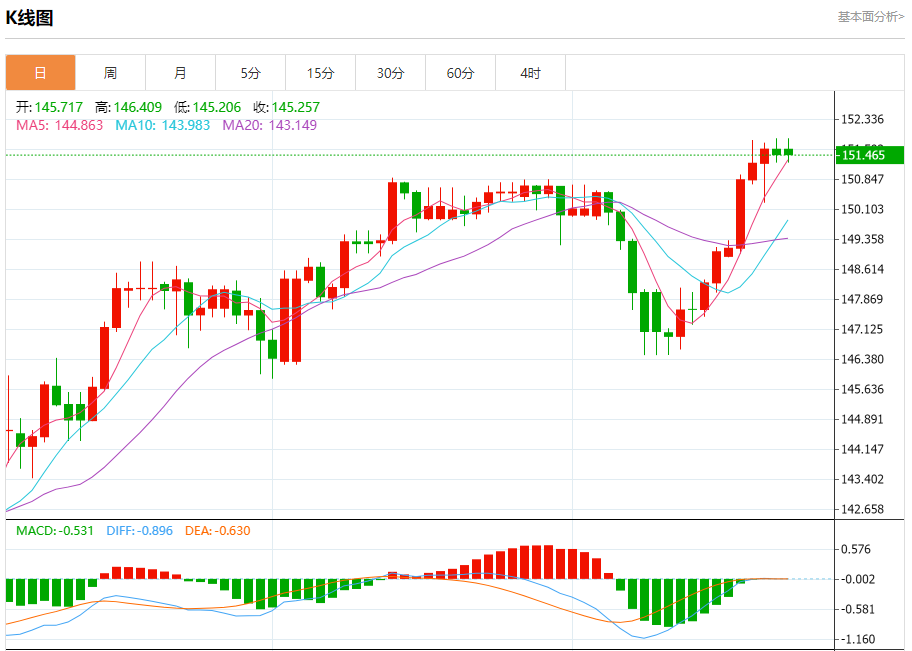Click the MA20: 143.149 indicator value
The width and height of the screenshot is (912, 651).
[x=270, y=125]
